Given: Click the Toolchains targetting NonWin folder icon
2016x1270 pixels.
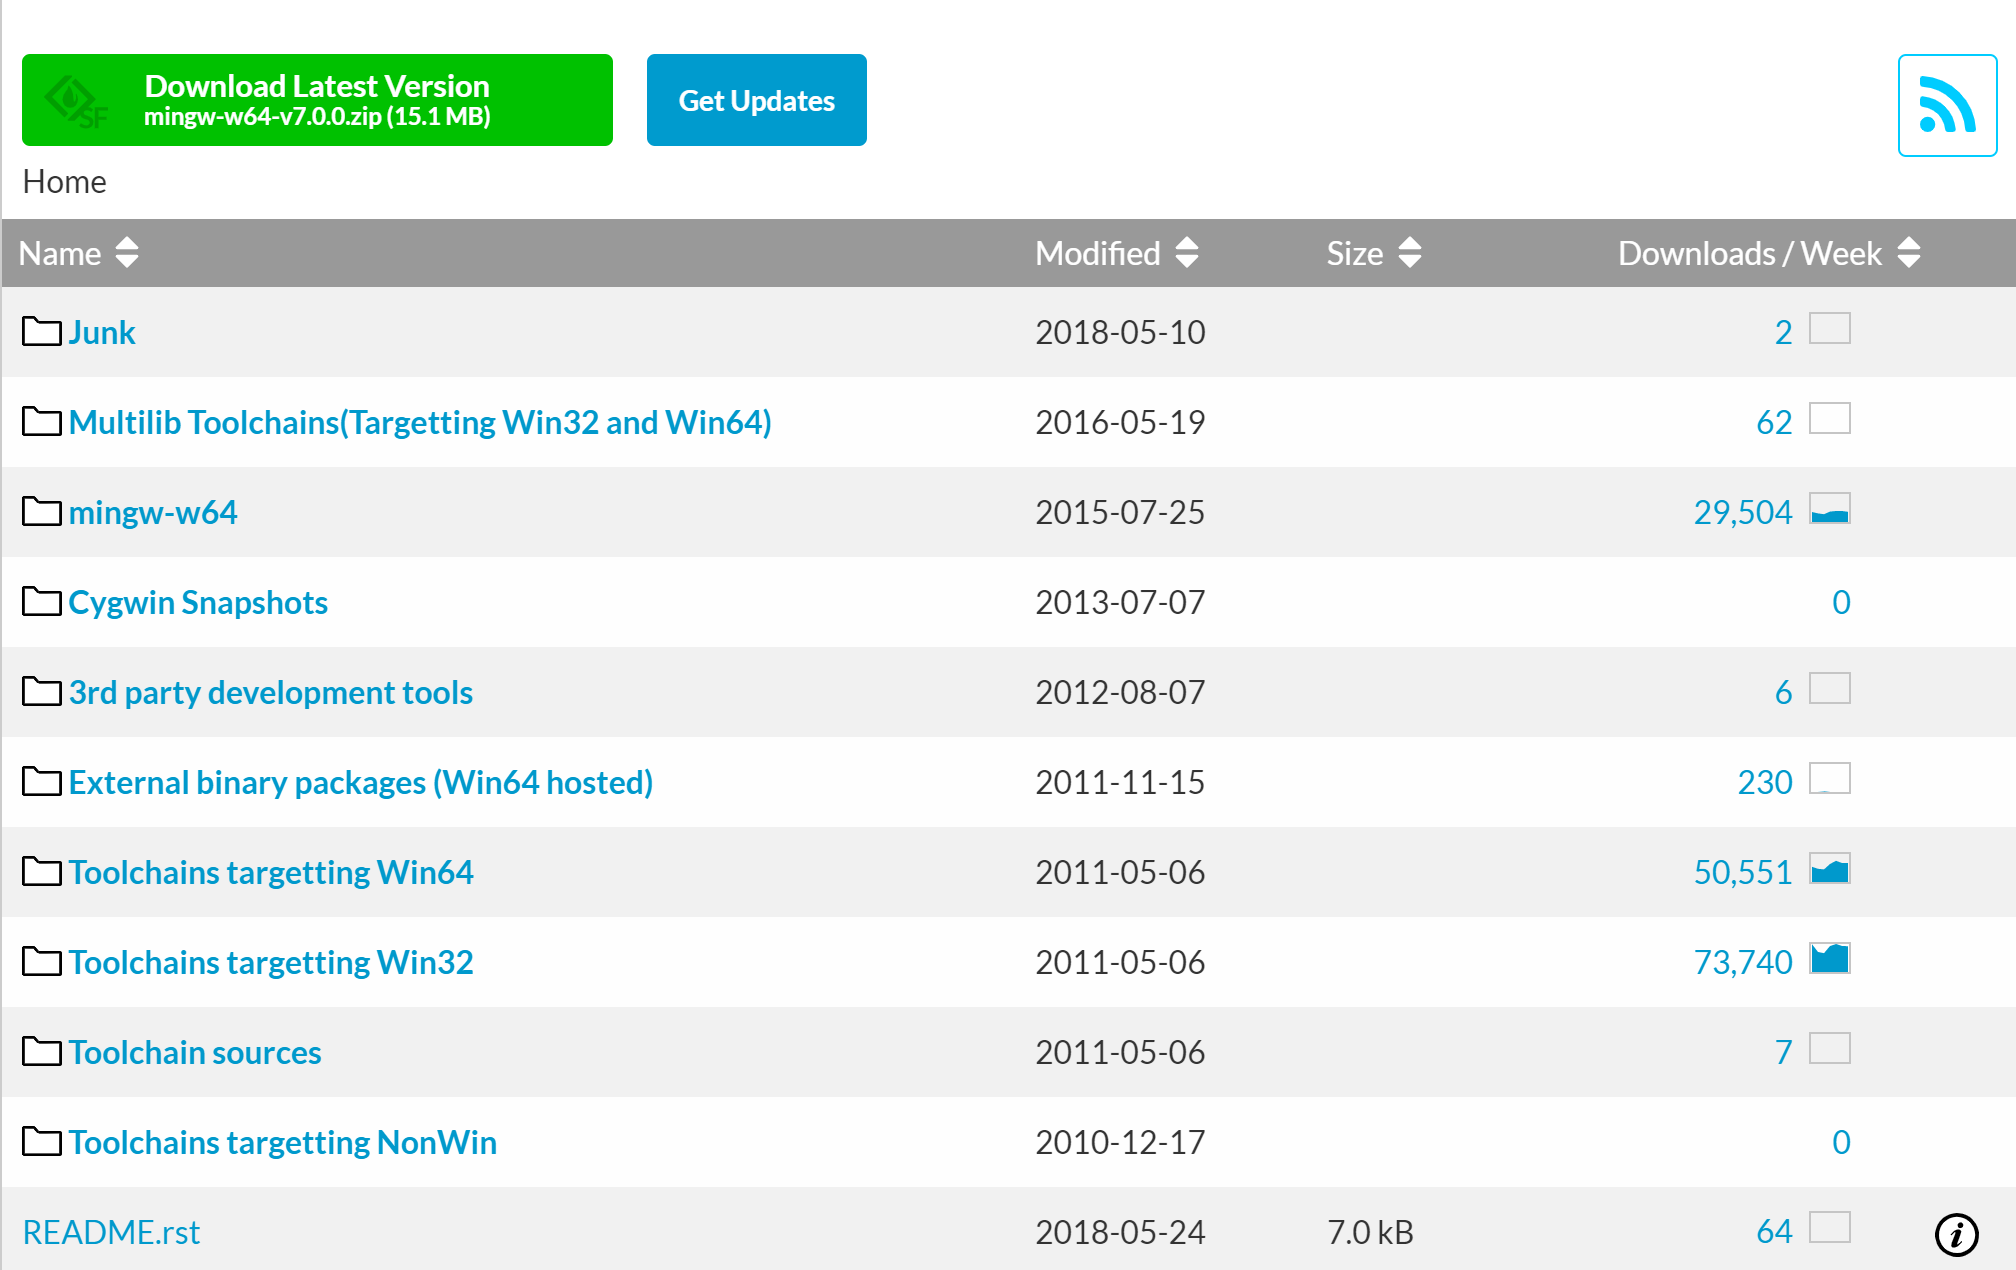Looking at the screenshot, I should click(x=42, y=1141).
